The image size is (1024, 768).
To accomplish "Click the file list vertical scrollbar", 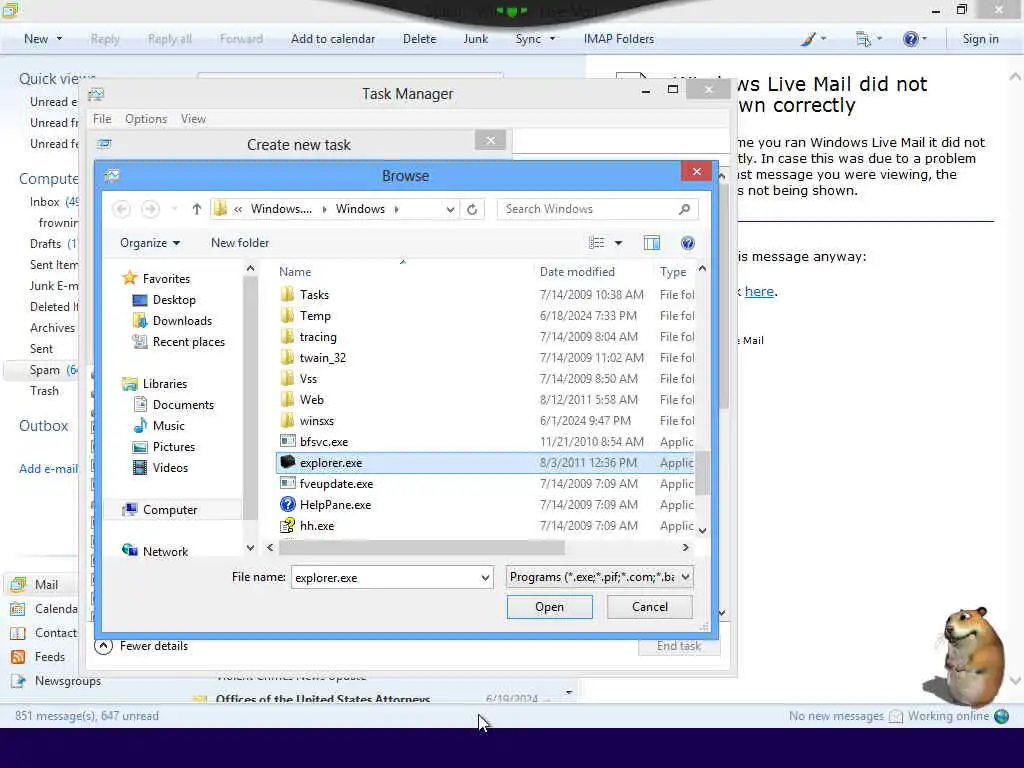I will coord(702,473).
